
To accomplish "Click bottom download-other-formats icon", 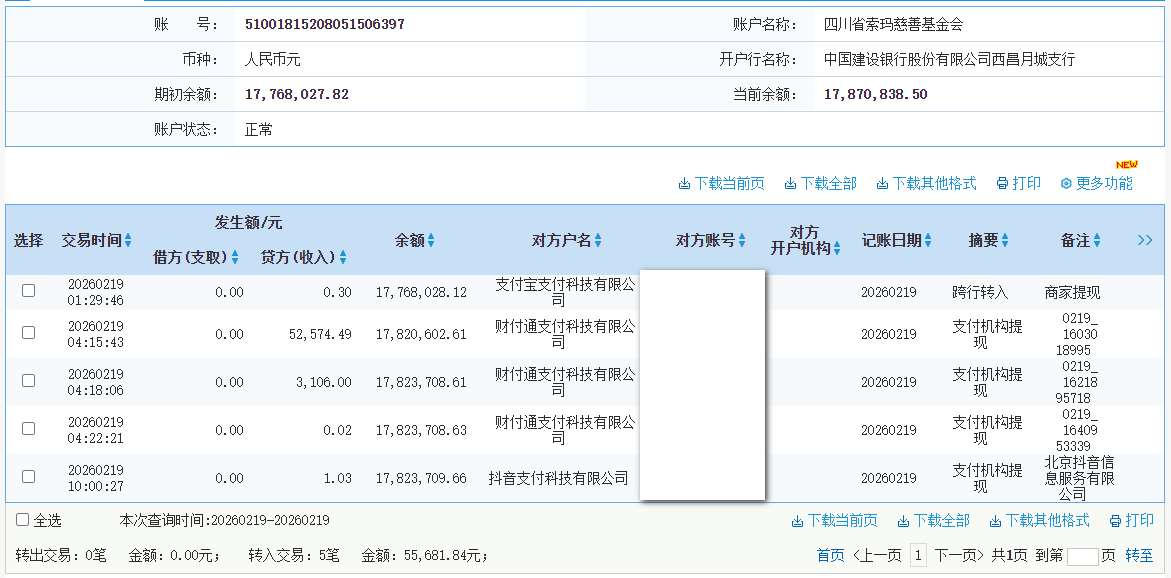I will 994,521.
